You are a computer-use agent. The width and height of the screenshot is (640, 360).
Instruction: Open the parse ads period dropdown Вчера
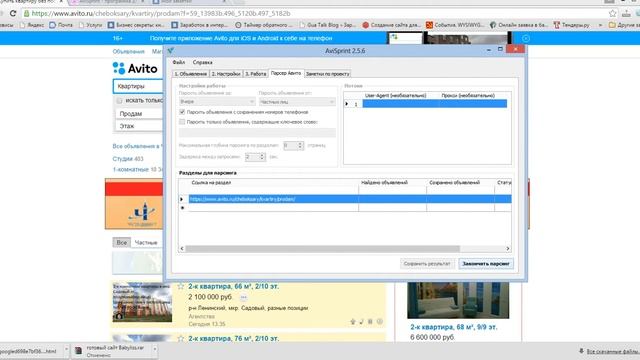(217, 101)
